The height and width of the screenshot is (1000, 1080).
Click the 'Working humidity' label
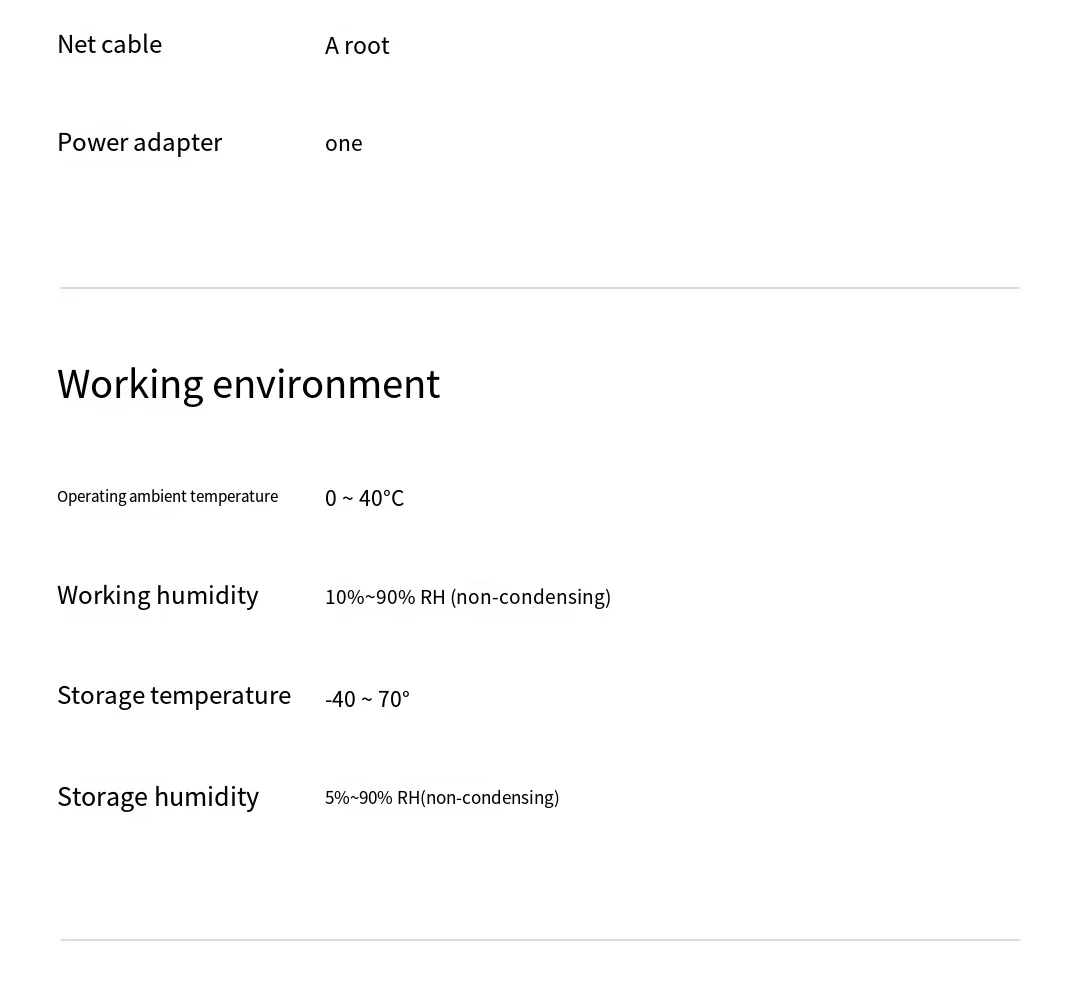coord(158,596)
